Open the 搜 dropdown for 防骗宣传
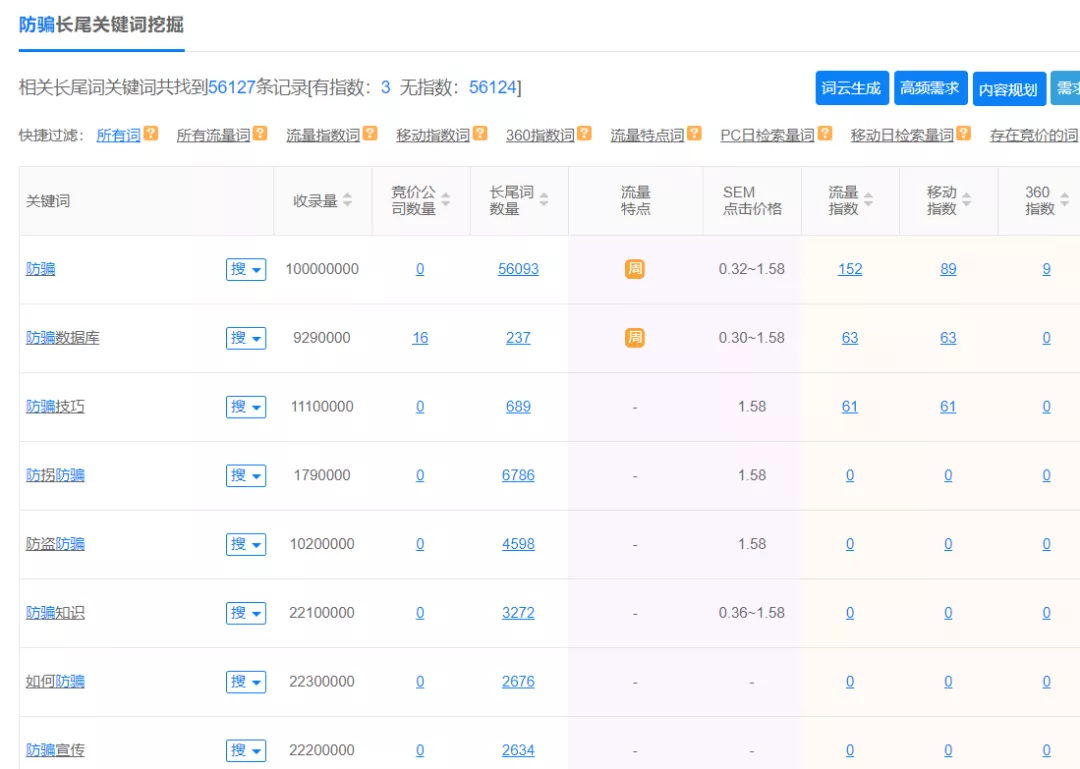The width and height of the screenshot is (1080, 769). click(246, 750)
